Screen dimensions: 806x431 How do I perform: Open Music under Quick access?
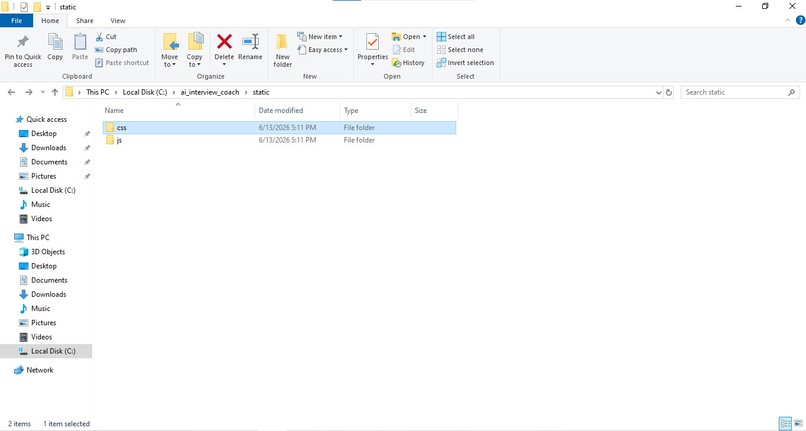coord(40,205)
